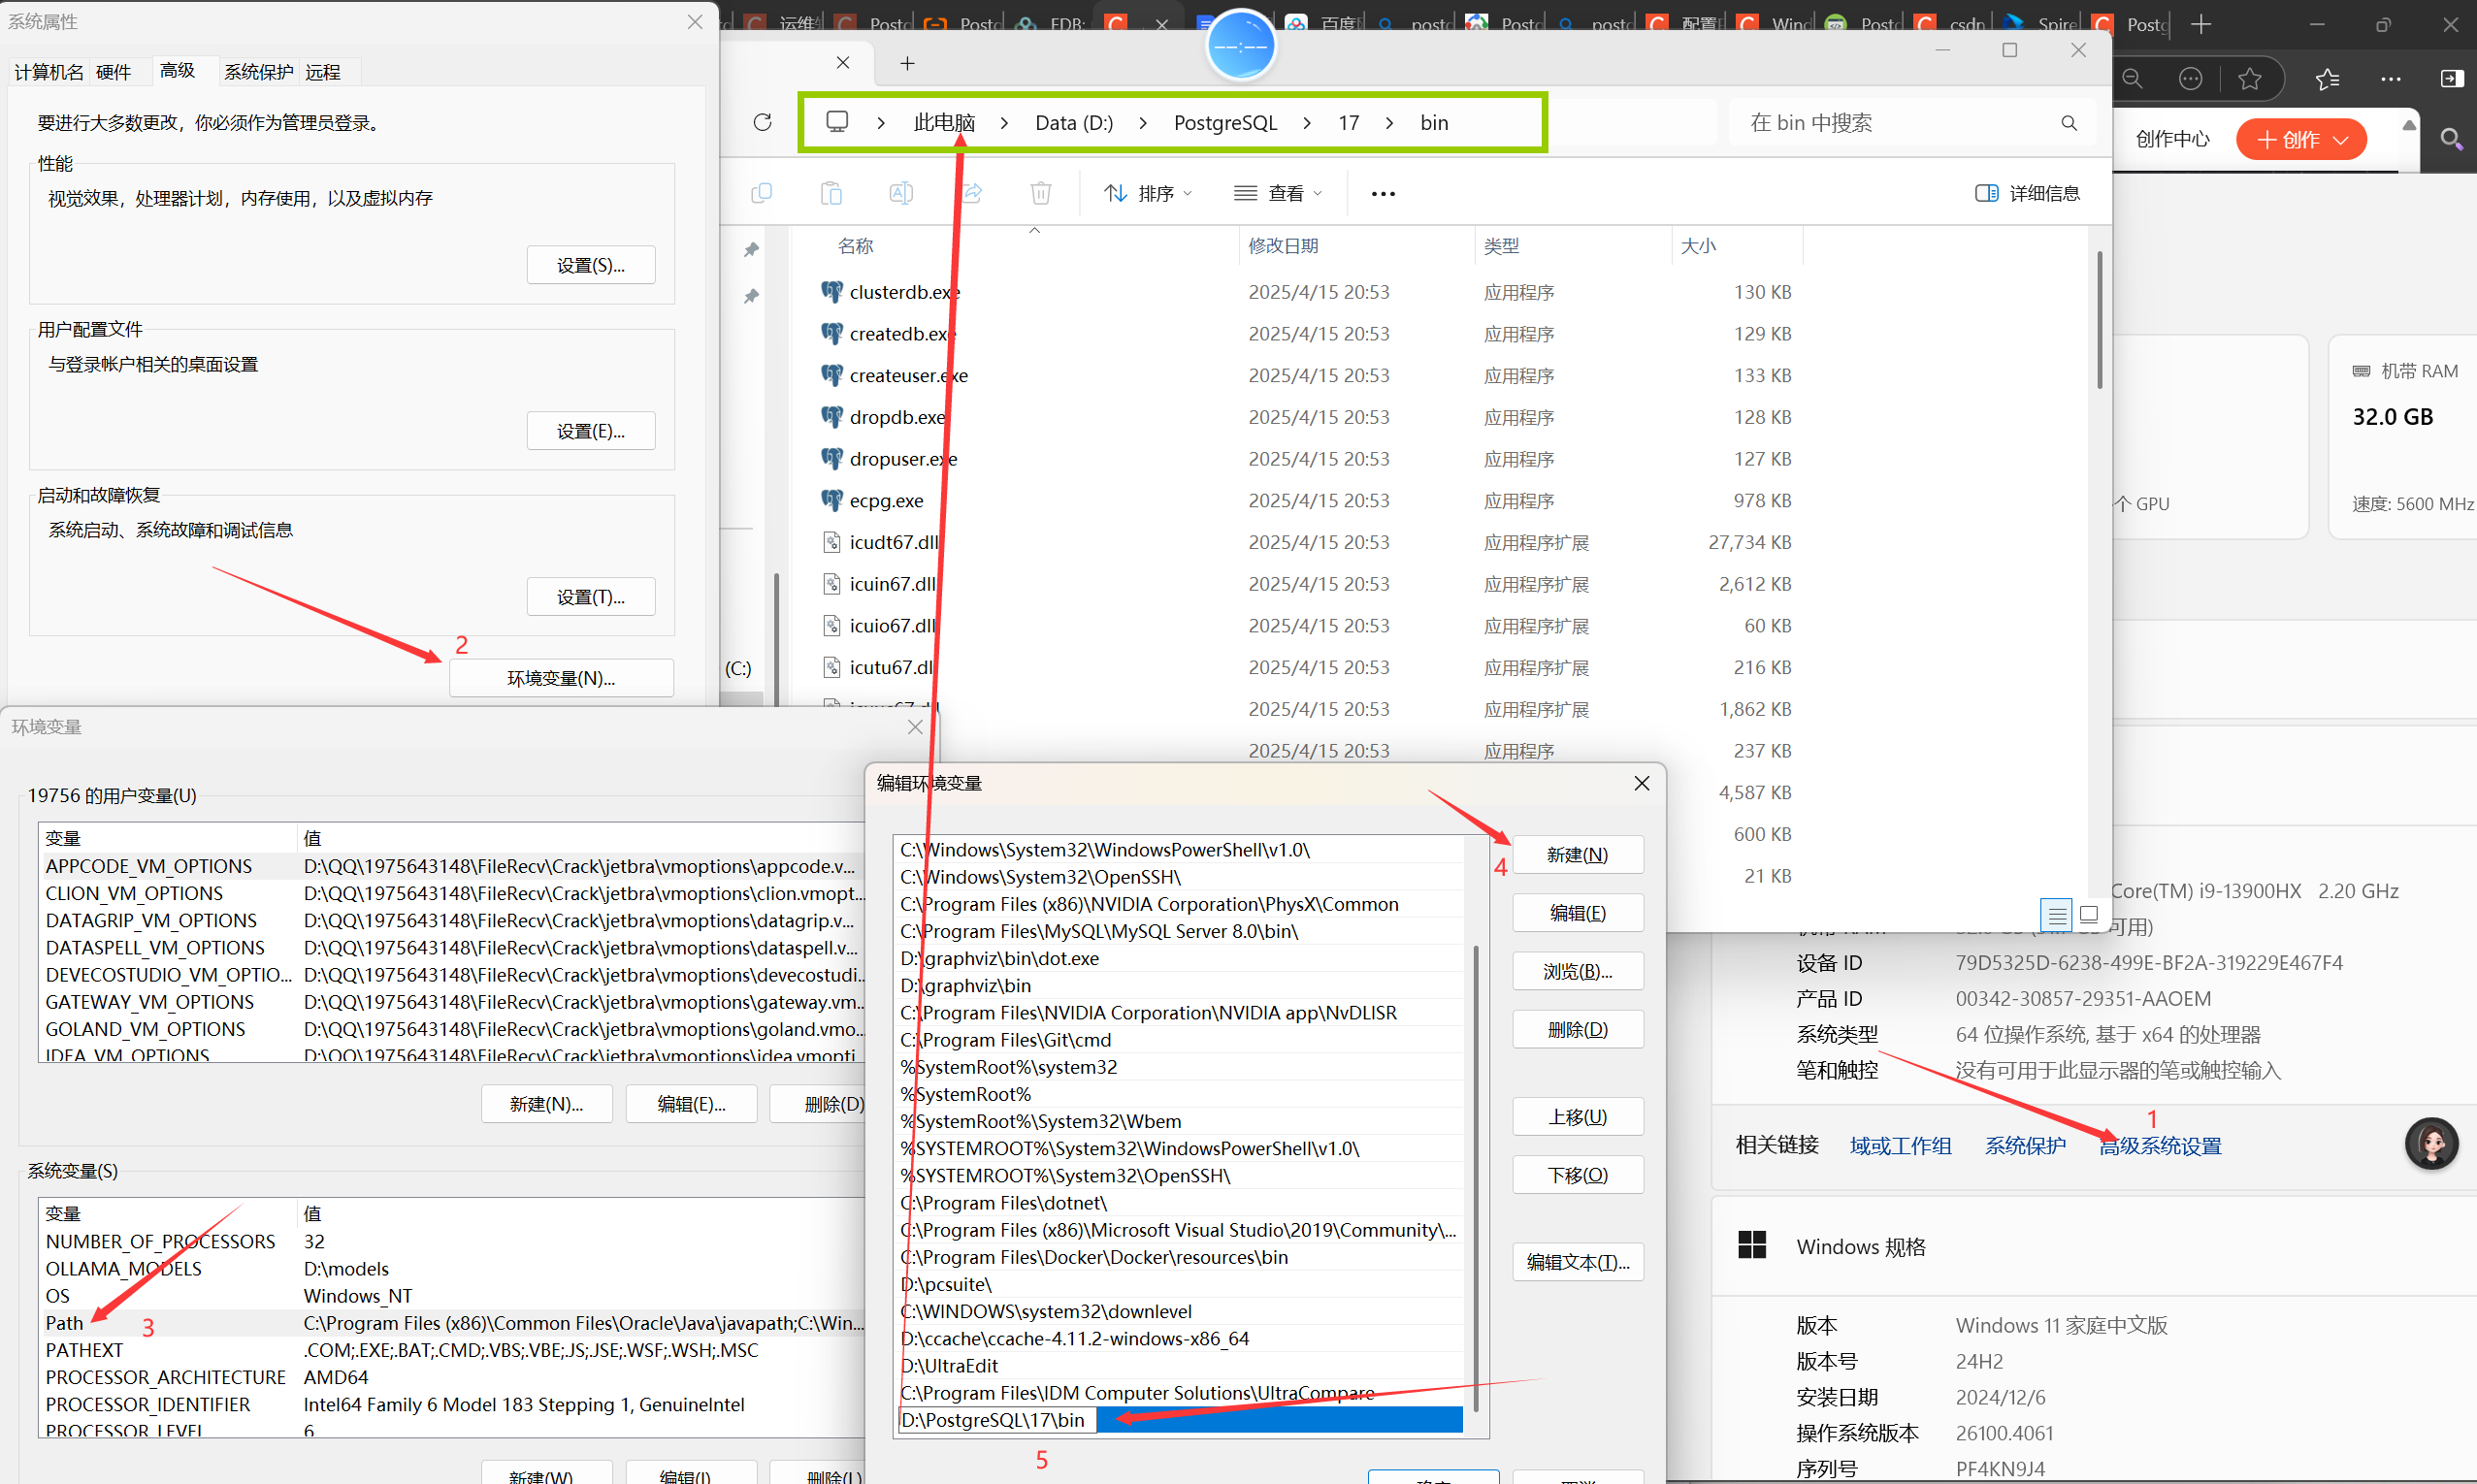Open the 查看 view dropdown
This screenshot has height=1484, width=2477.
pos(1278,193)
